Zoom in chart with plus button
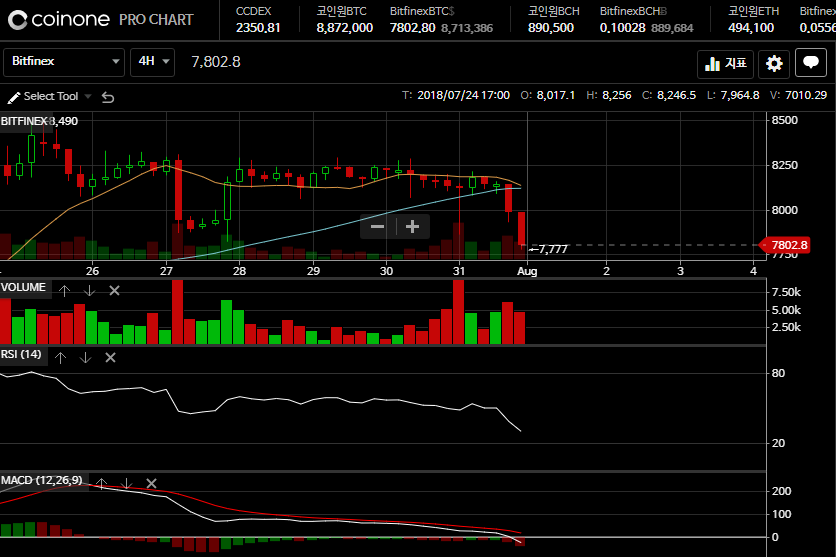 tap(412, 227)
